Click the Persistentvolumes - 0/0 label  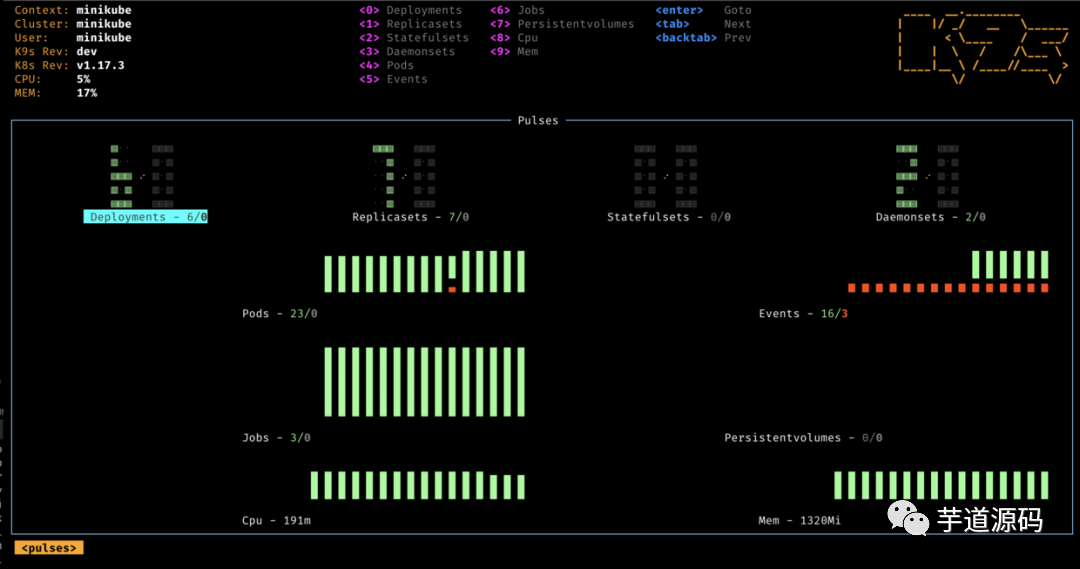click(803, 438)
